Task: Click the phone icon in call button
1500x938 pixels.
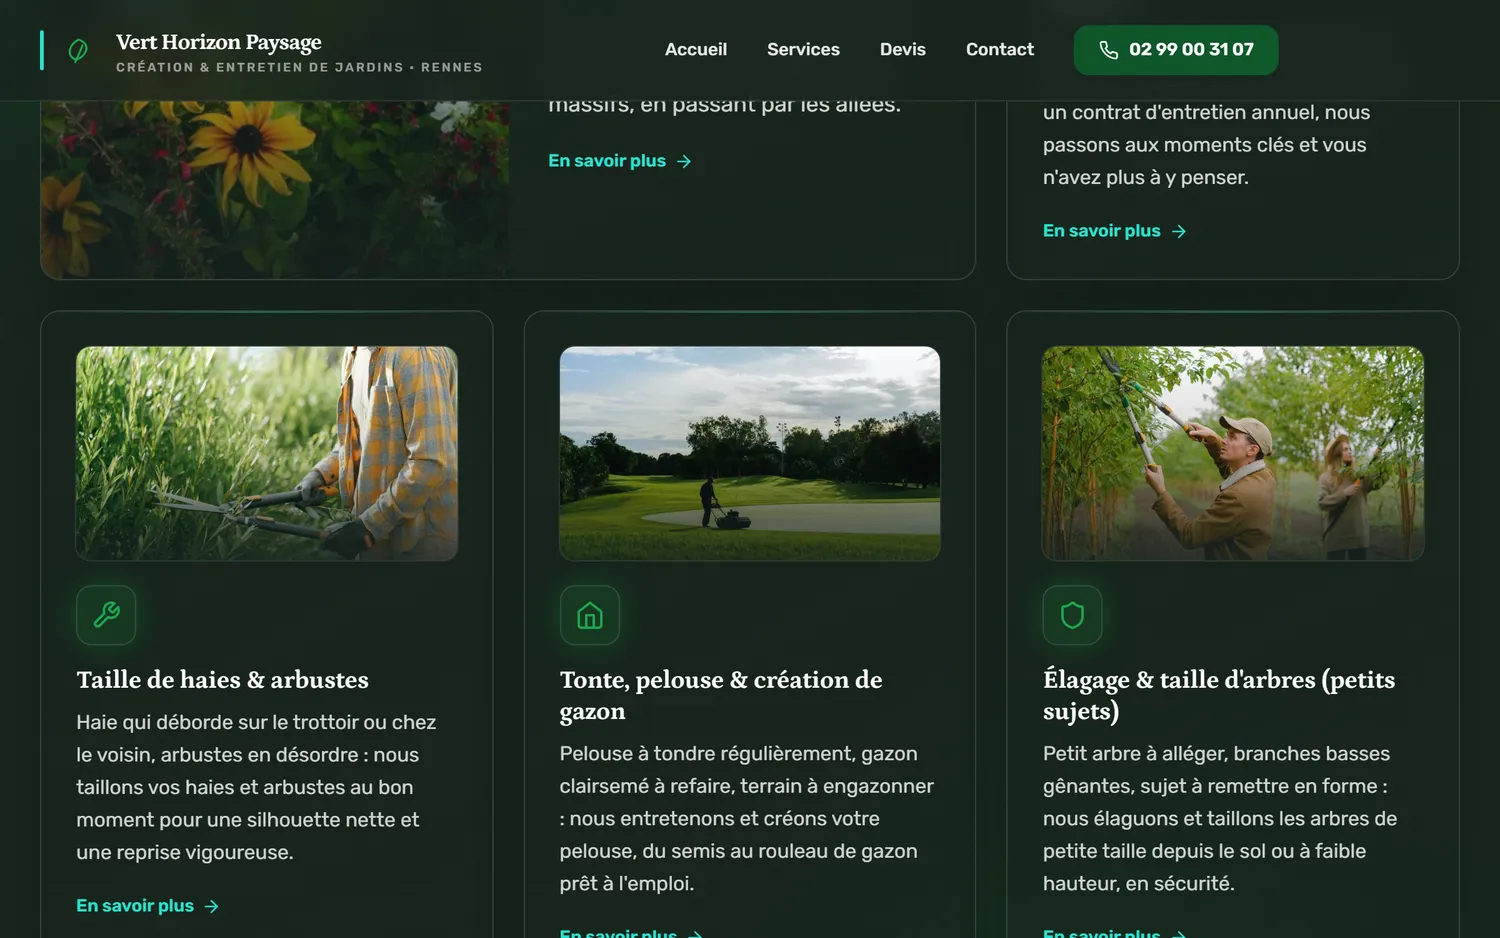Action: pyautogui.click(x=1109, y=50)
